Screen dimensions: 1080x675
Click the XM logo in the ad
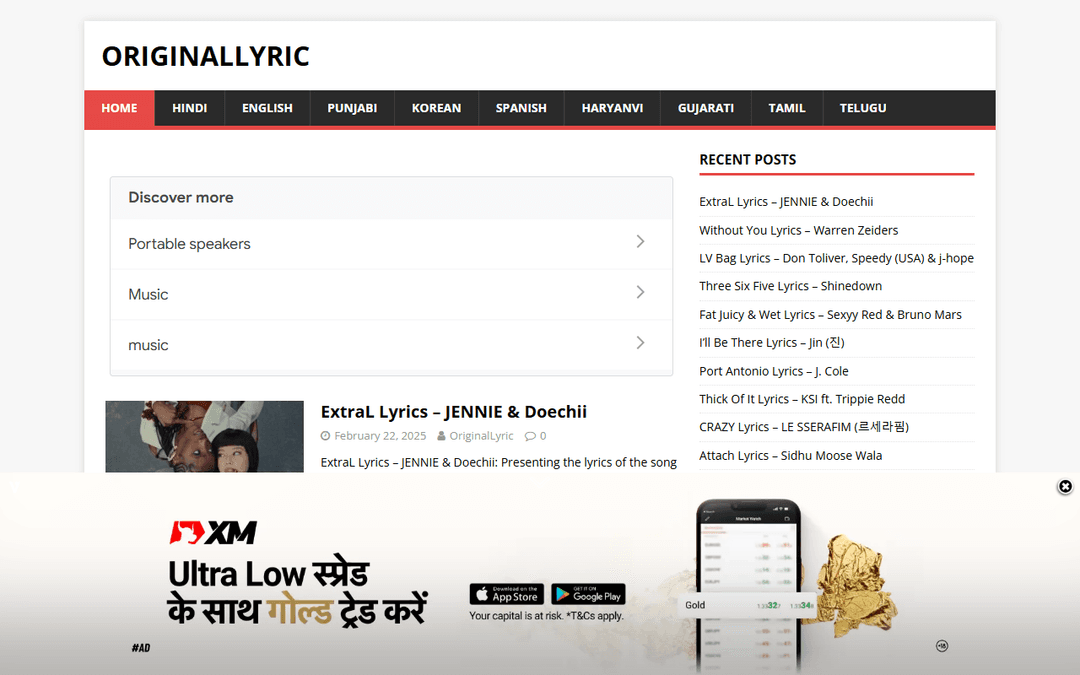tap(214, 532)
